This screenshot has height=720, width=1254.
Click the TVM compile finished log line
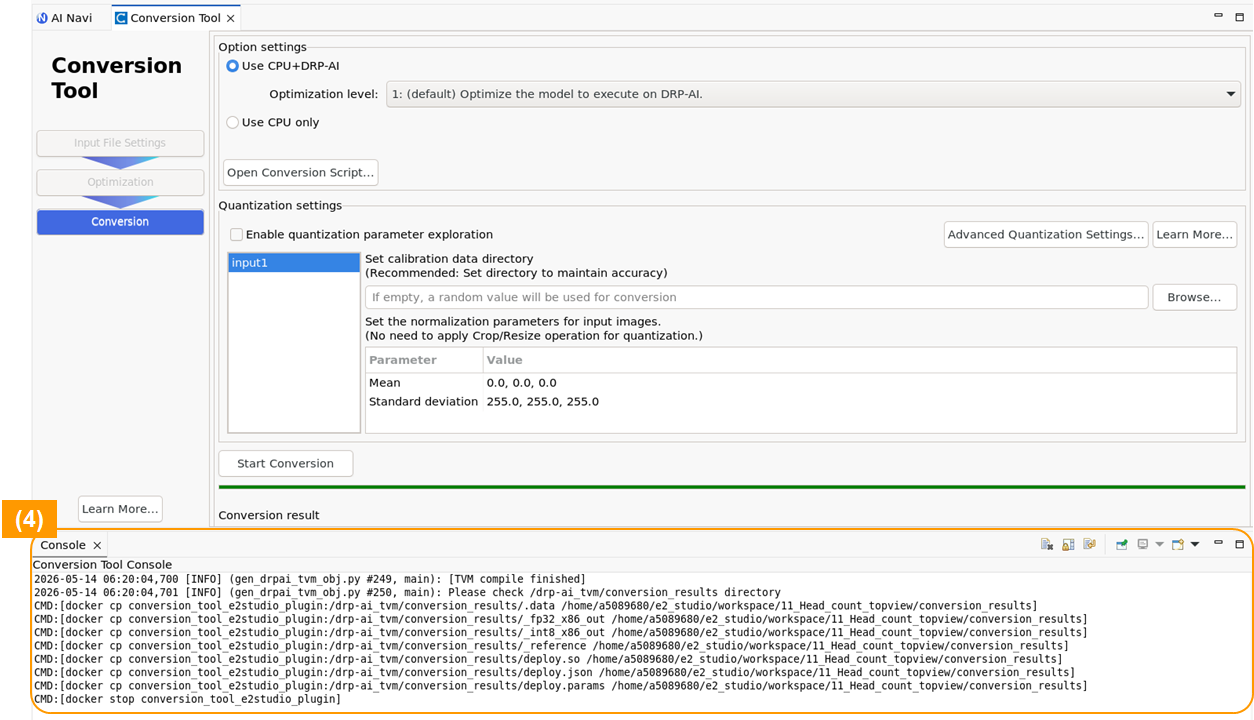coord(309,579)
